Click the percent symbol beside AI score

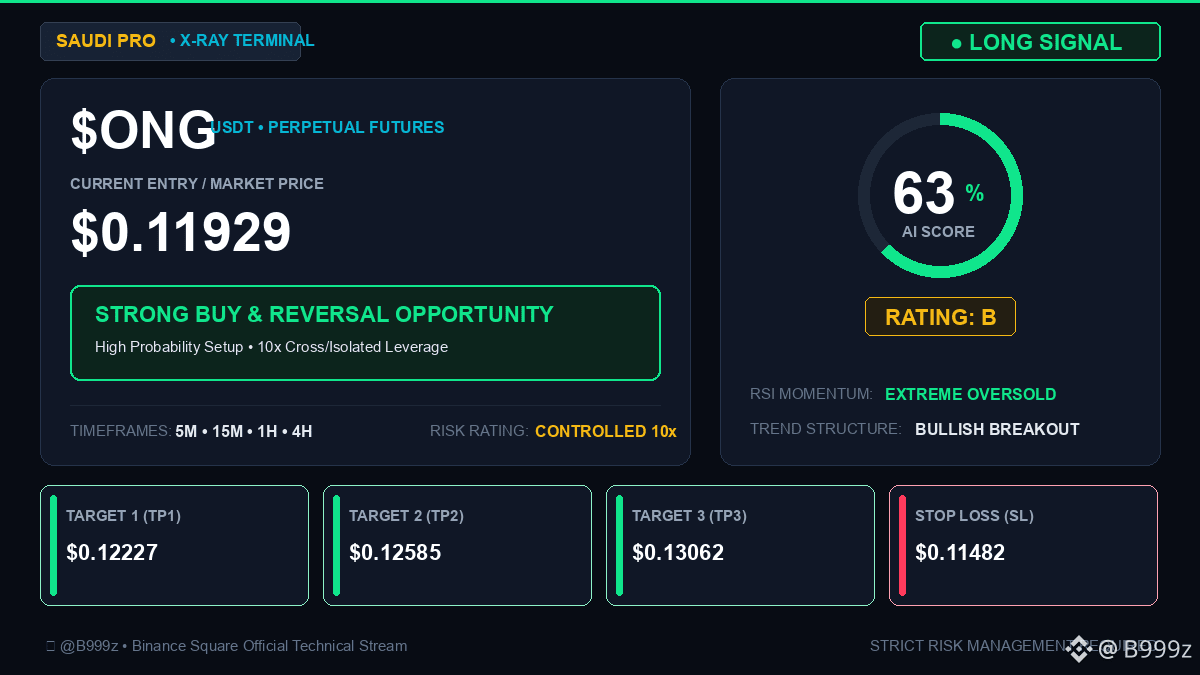(x=975, y=193)
